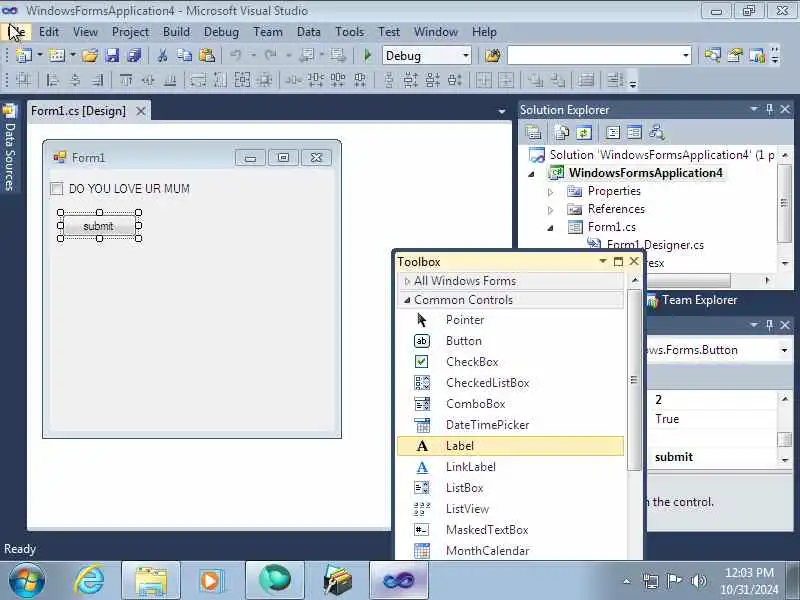Collapse the Form1.cs node in Solution Explorer
The height and width of the screenshot is (600, 800).
[x=551, y=228]
